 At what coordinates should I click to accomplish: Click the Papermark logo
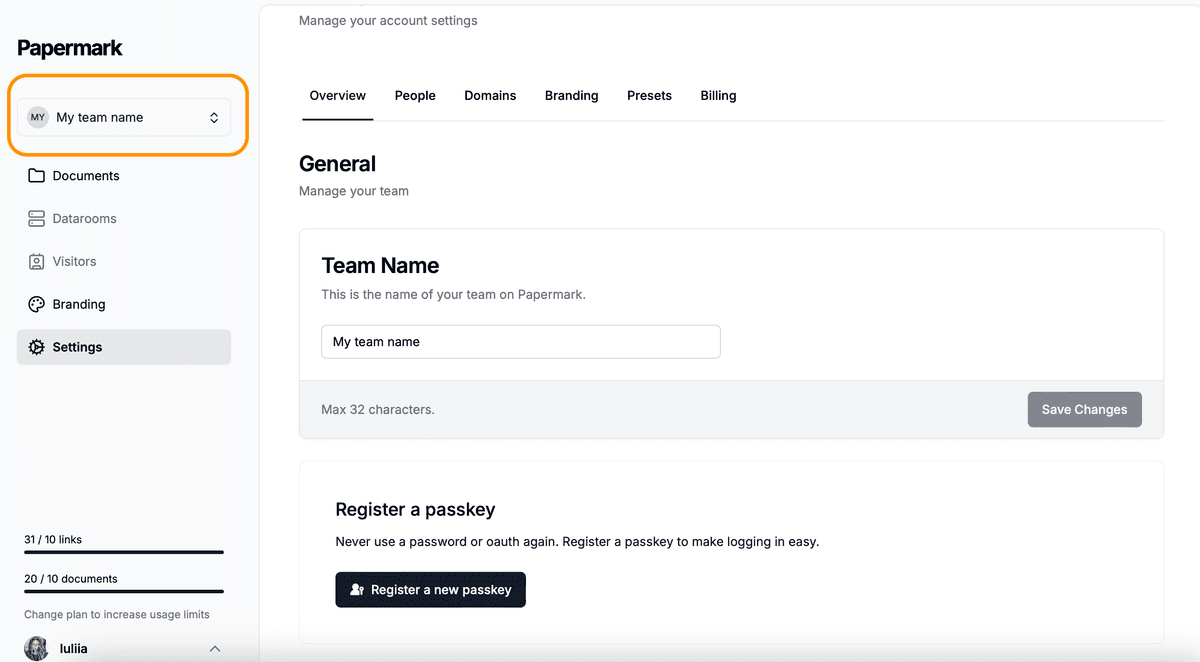70,48
